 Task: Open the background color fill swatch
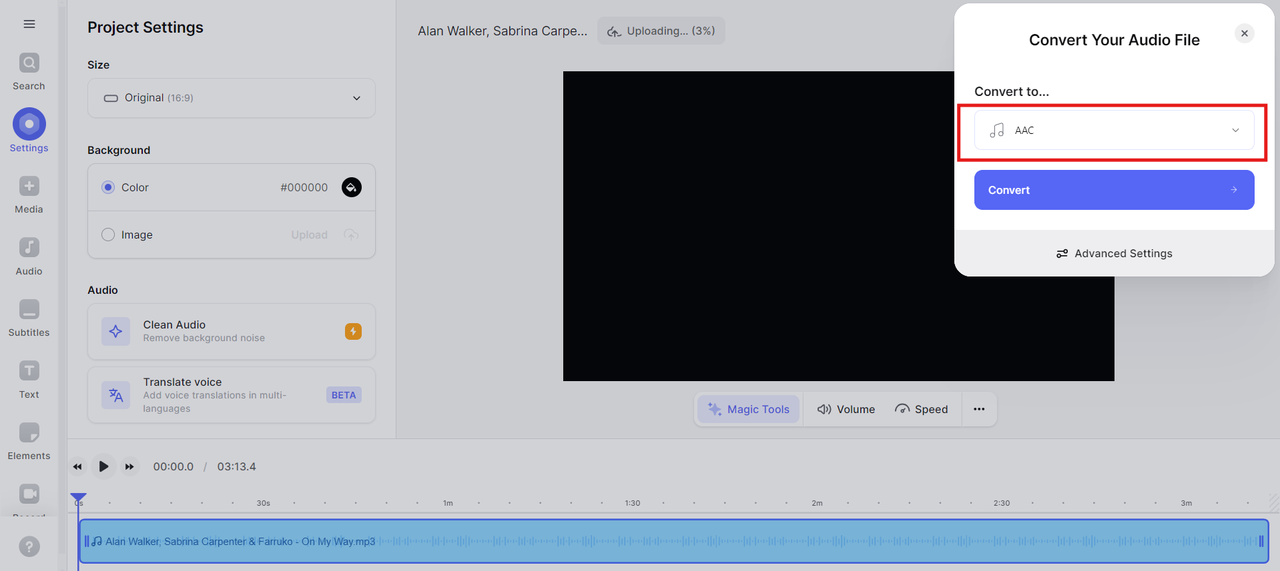351,187
